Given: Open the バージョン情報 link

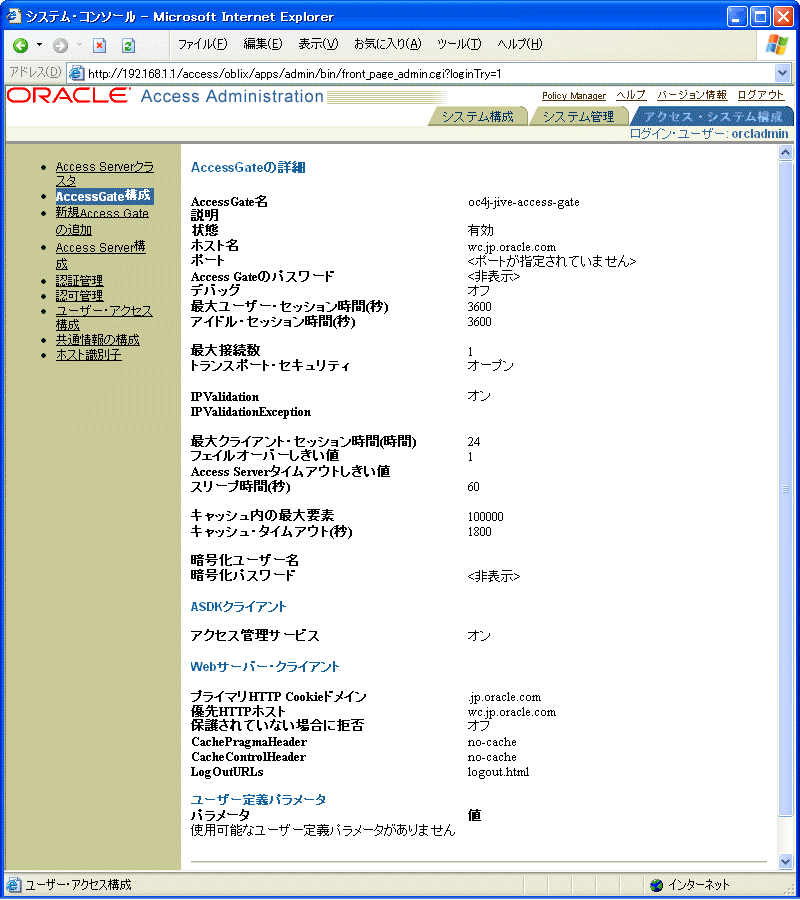Looking at the screenshot, I should pyautogui.click(x=692, y=95).
